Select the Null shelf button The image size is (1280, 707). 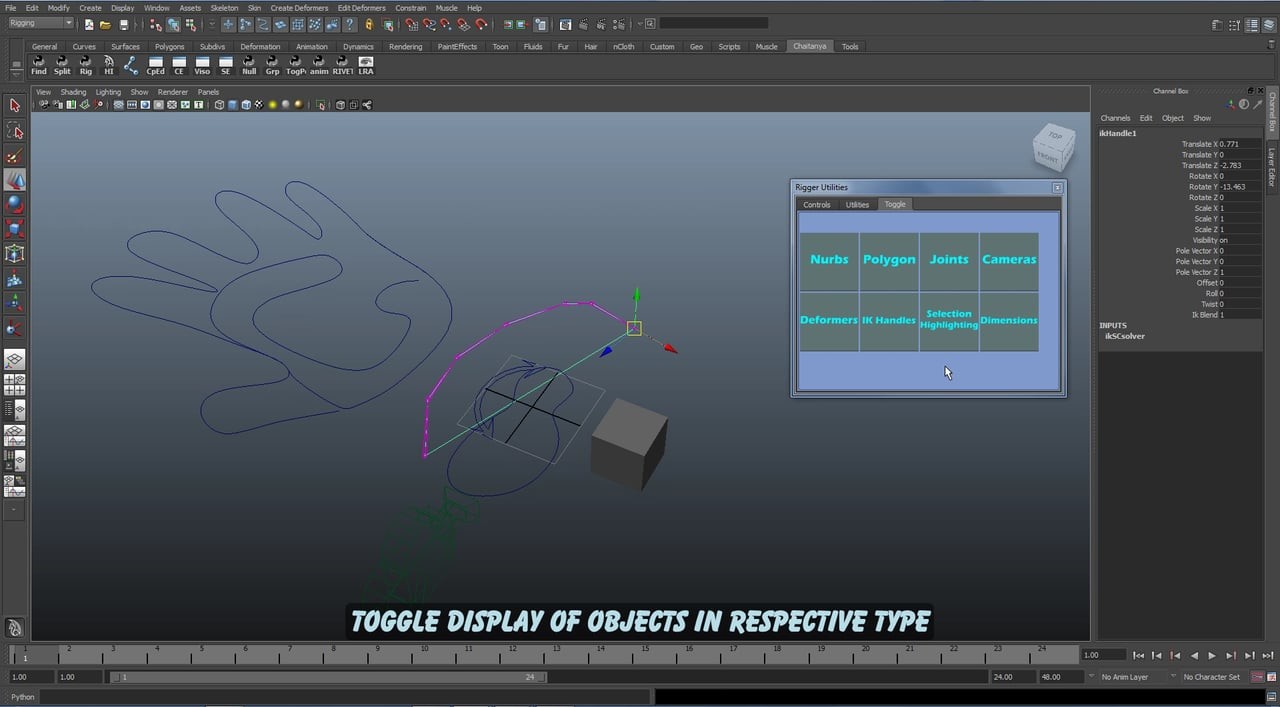(x=249, y=68)
